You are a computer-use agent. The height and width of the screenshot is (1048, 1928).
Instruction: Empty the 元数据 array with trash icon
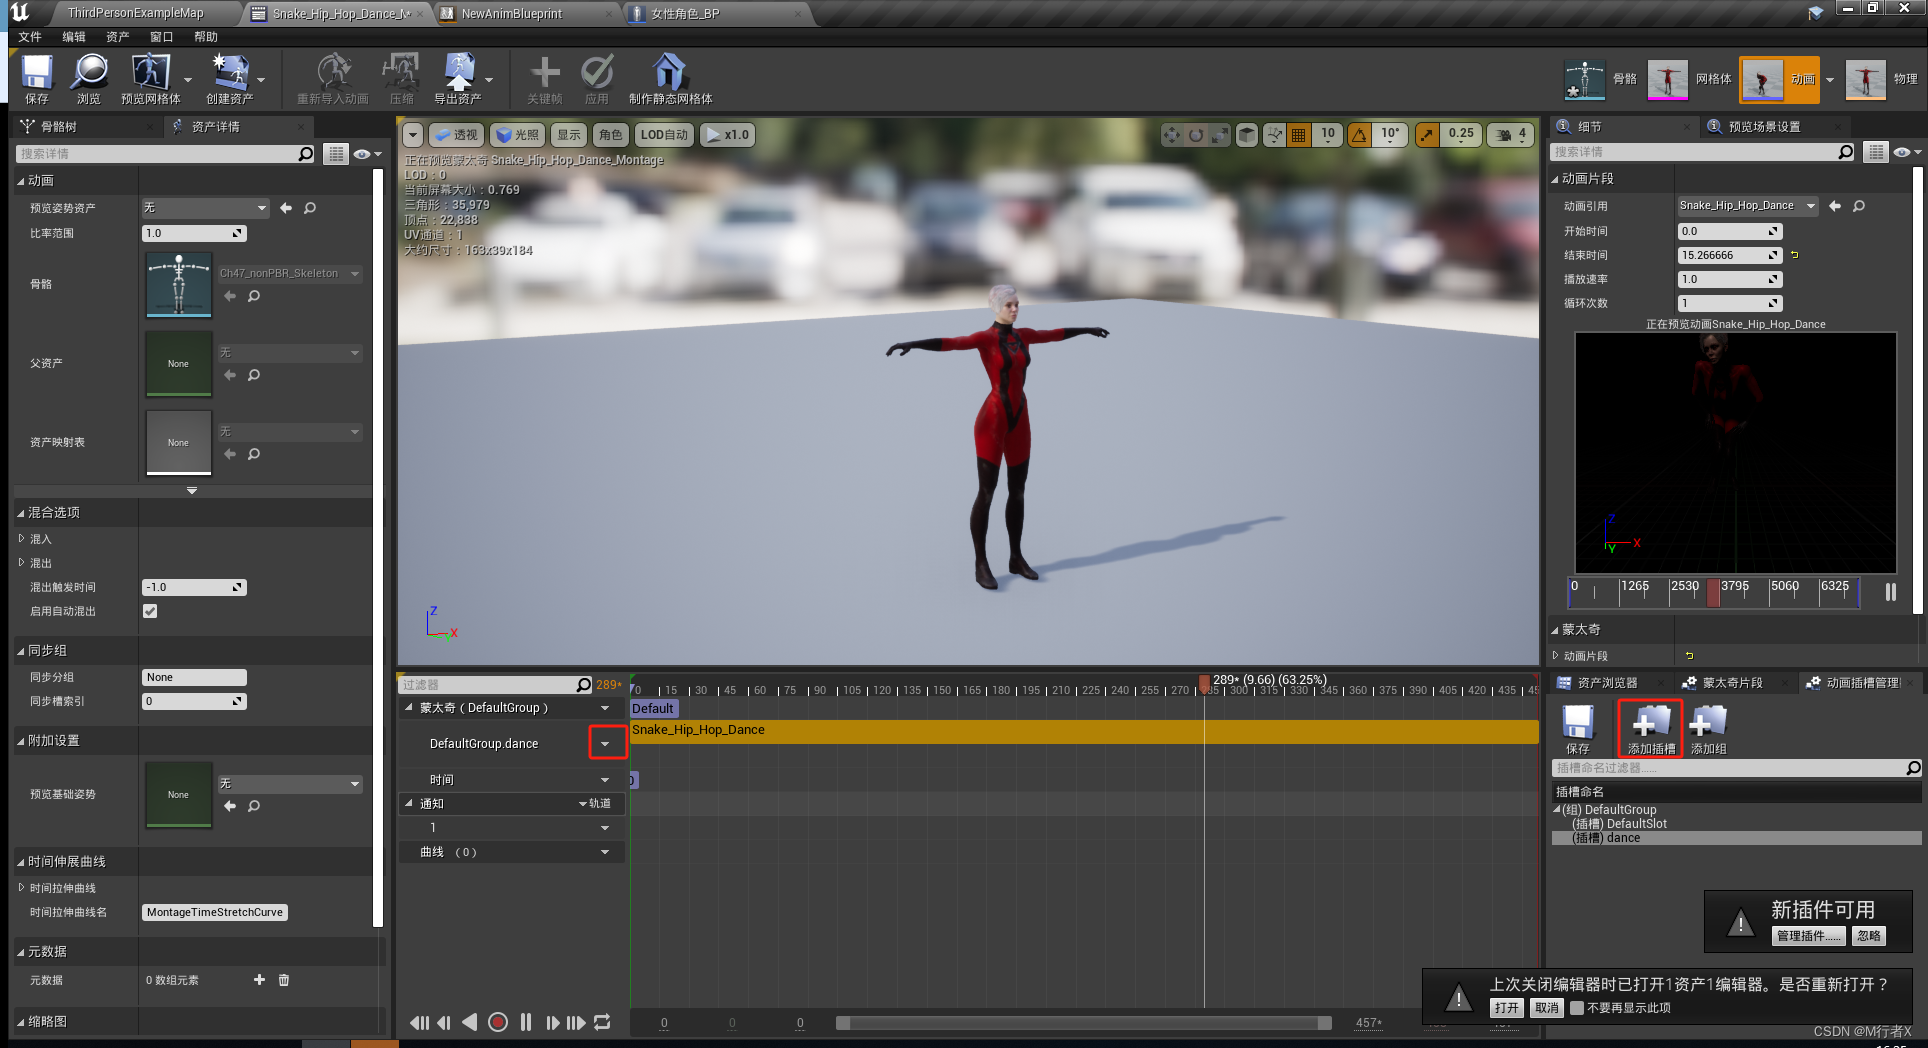284,980
